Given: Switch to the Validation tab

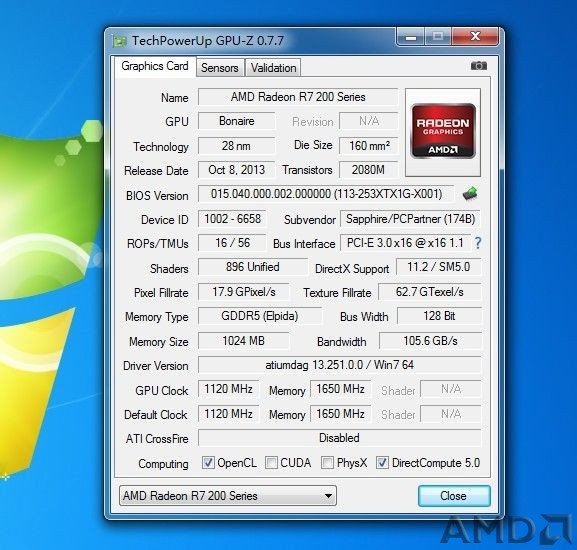Looking at the screenshot, I should coord(273,68).
